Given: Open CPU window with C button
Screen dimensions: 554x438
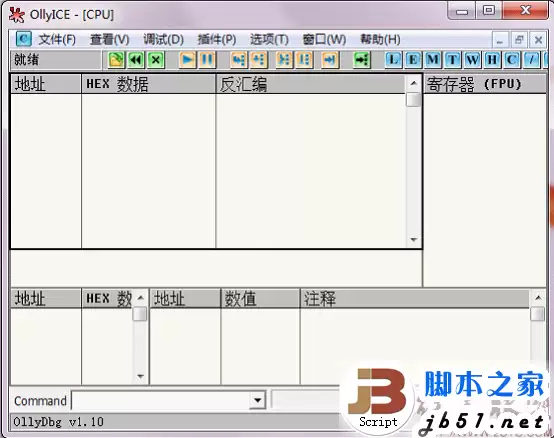Looking at the screenshot, I should coord(512,60).
